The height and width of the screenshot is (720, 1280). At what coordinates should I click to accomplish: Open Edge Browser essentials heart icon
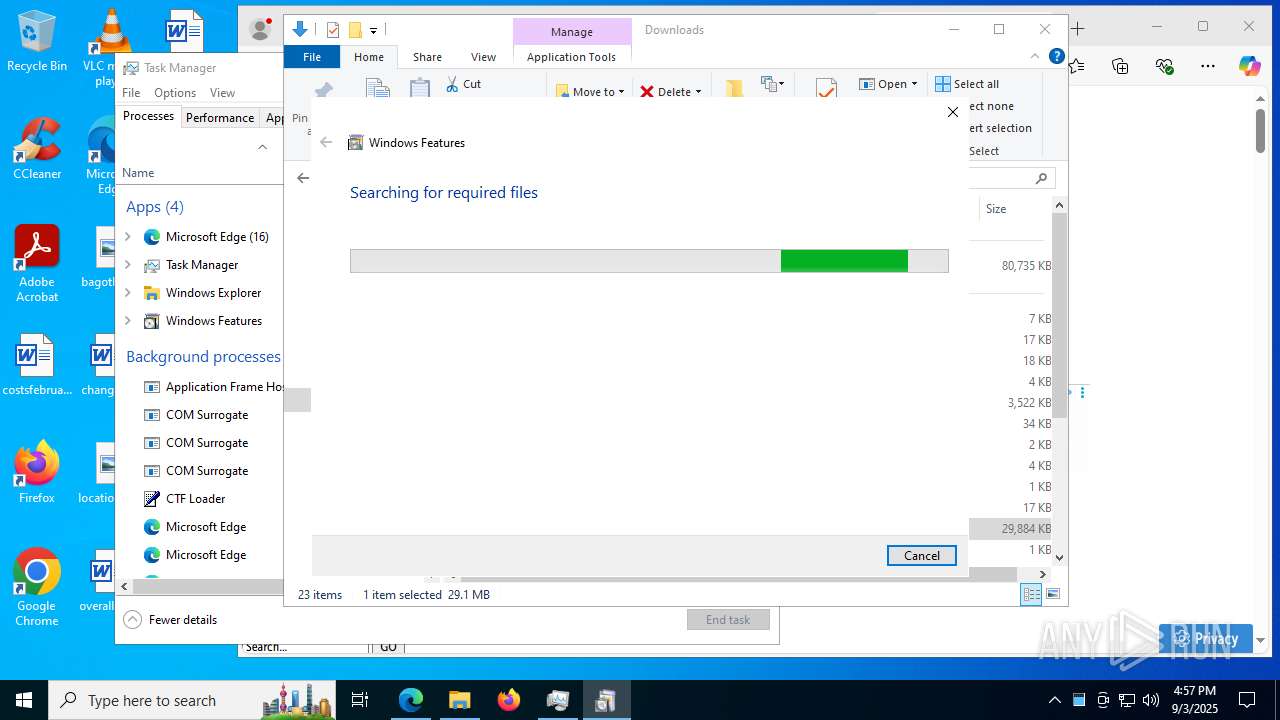click(1164, 66)
